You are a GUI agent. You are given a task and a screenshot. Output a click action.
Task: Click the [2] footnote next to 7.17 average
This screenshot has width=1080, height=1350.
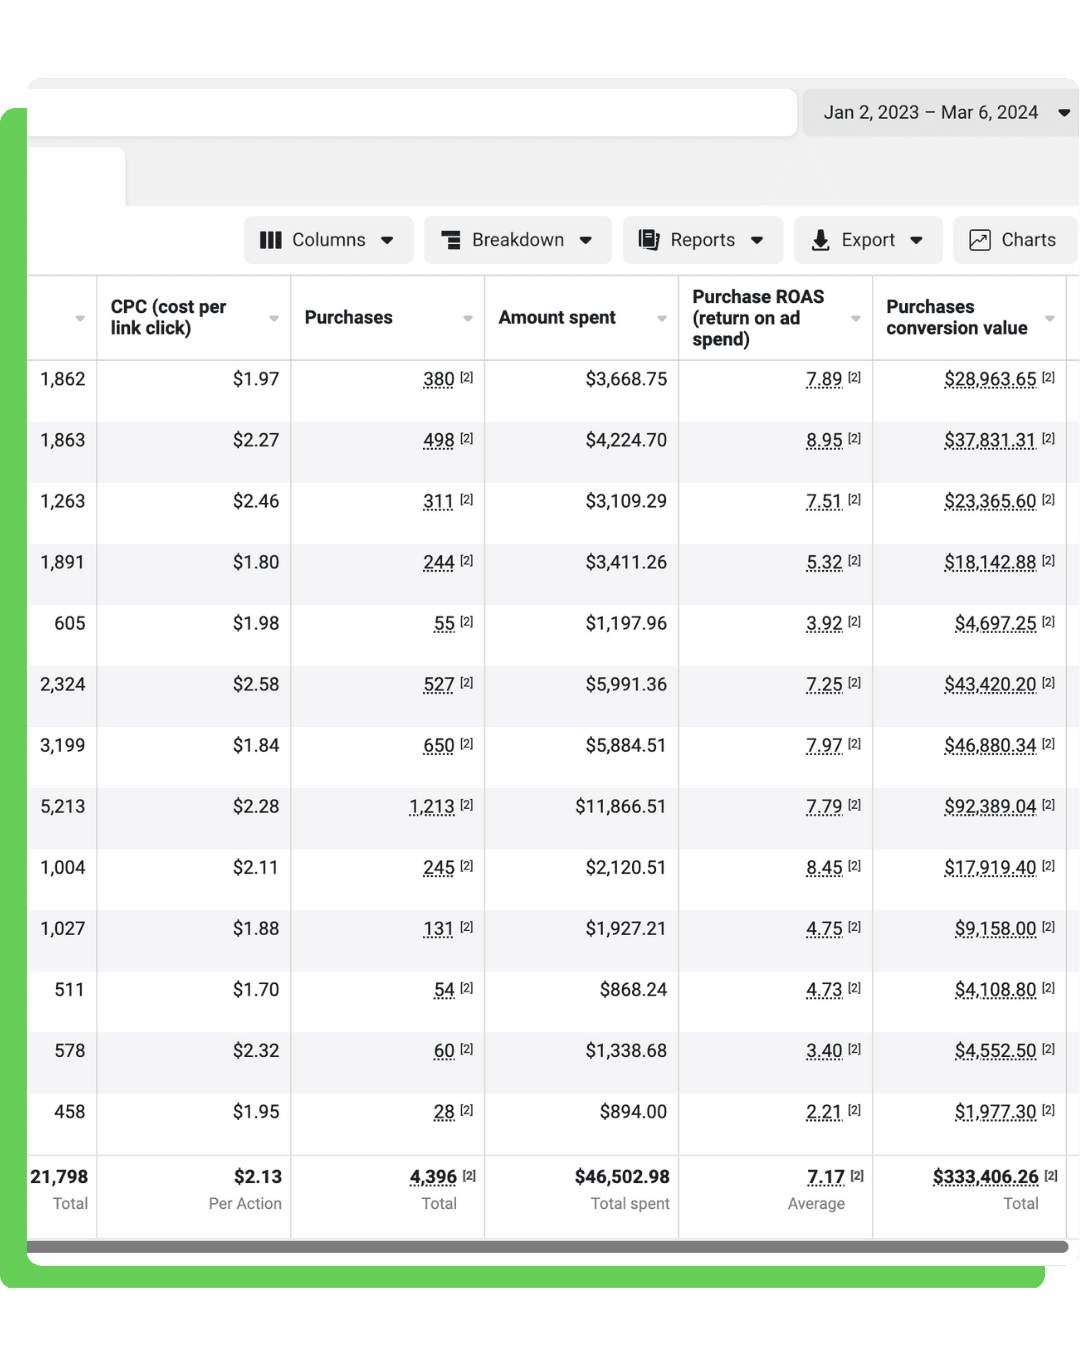pos(857,1175)
